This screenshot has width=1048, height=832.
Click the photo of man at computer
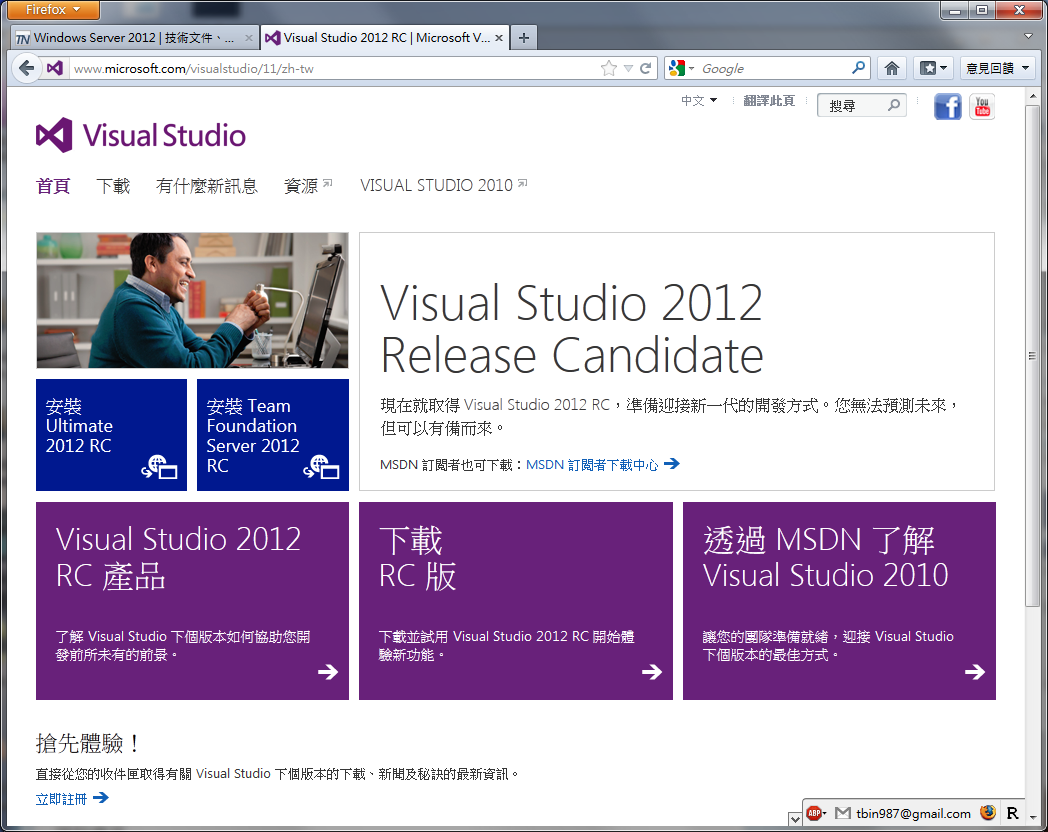192,300
